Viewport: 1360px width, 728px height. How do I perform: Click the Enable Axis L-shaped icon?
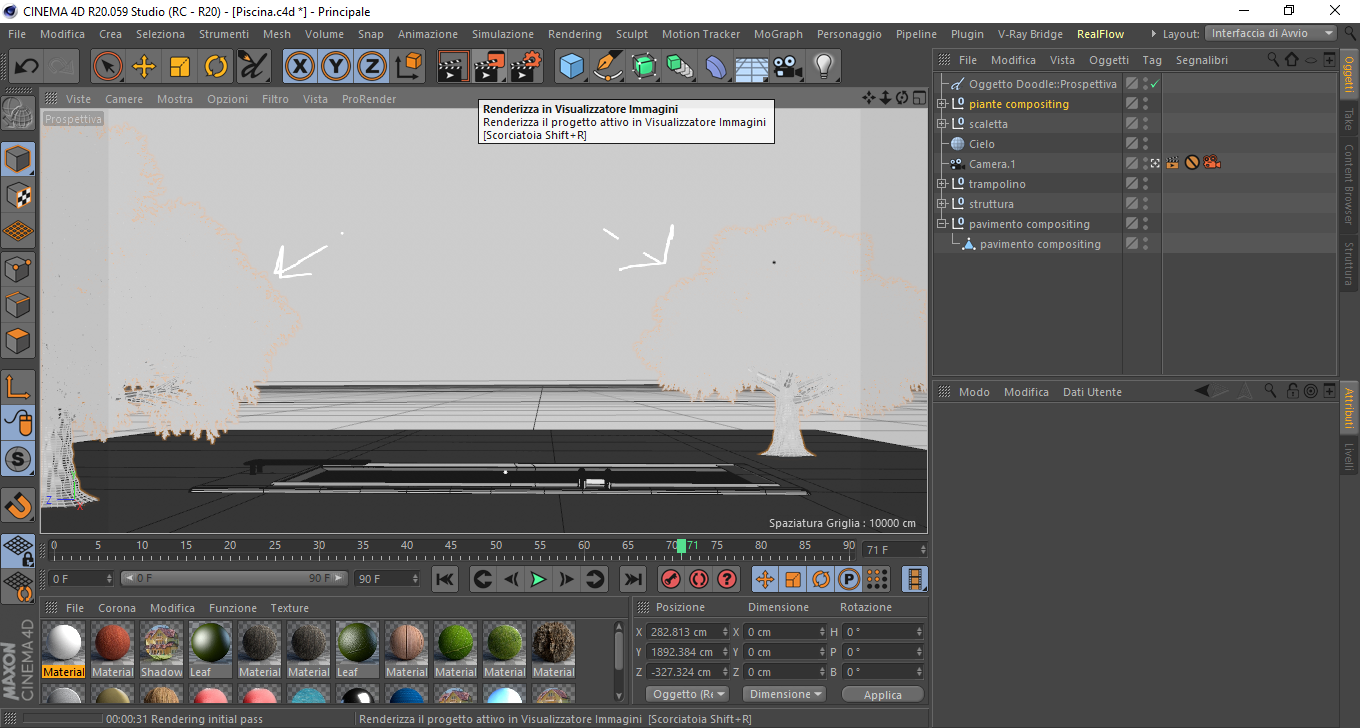[18, 386]
